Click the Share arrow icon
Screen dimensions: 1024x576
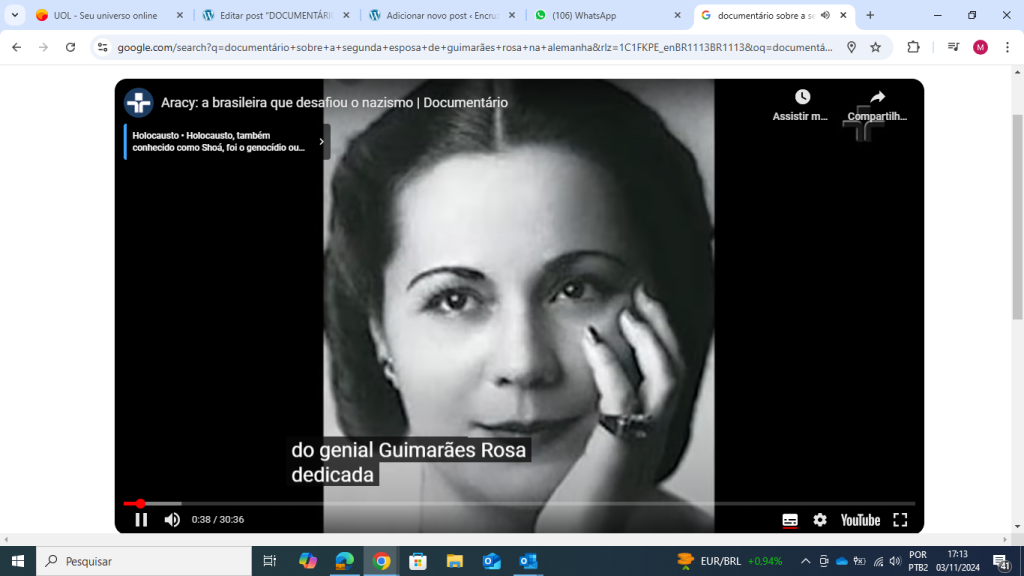pyautogui.click(x=877, y=97)
